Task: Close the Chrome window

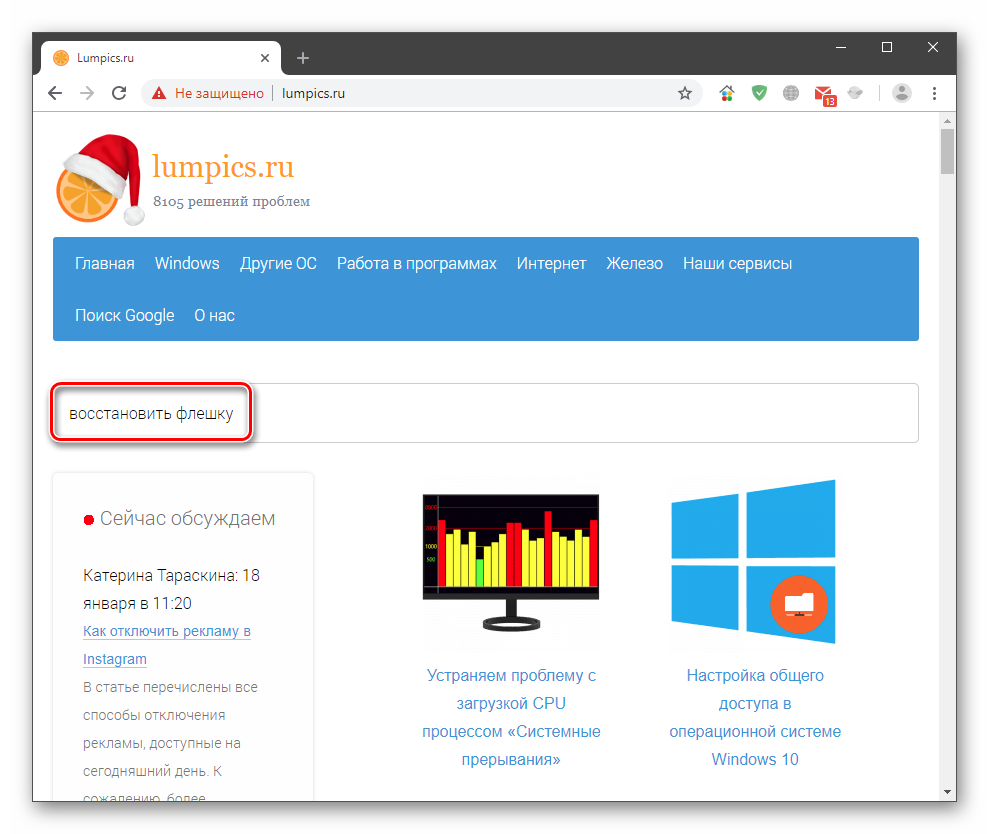Action: 933,47
